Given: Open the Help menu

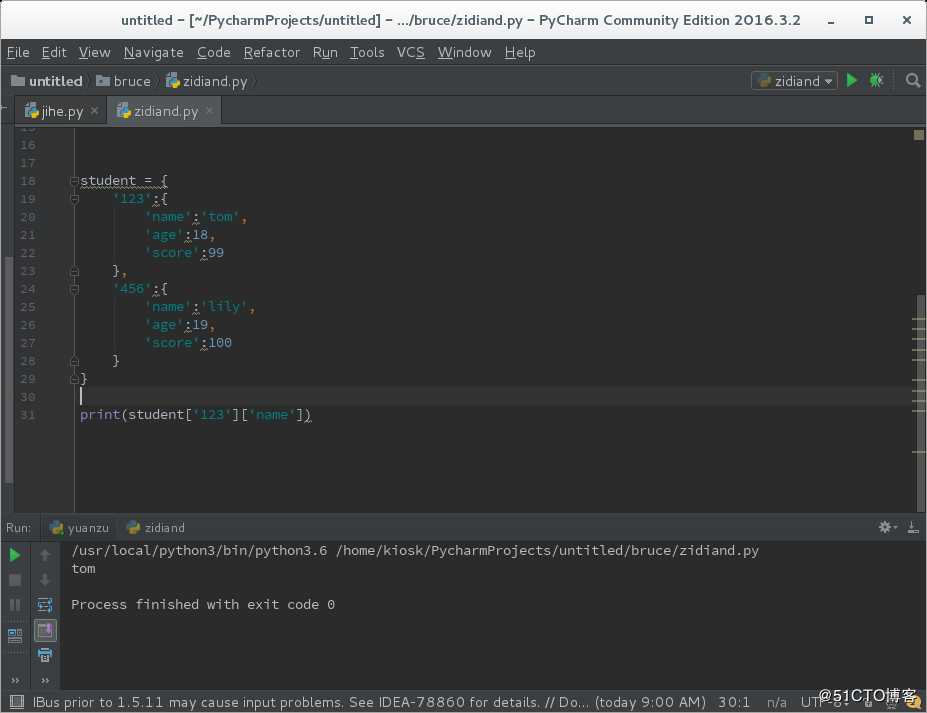Looking at the screenshot, I should click(520, 53).
